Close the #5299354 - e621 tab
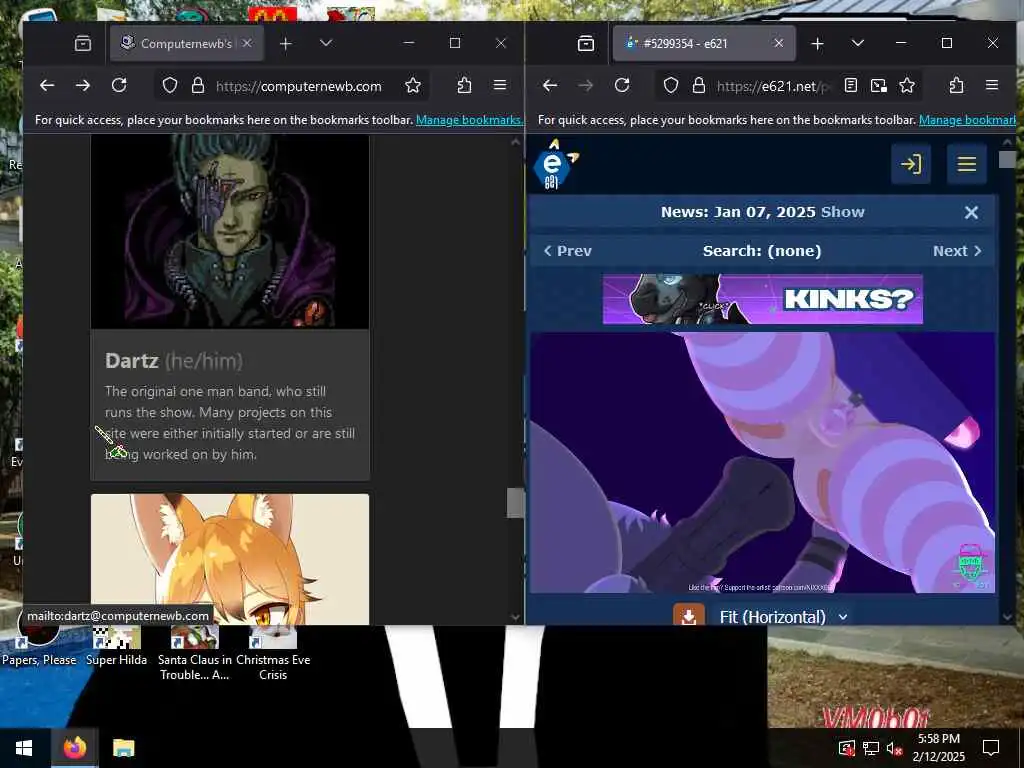The width and height of the screenshot is (1024, 768). (x=778, y=44)
